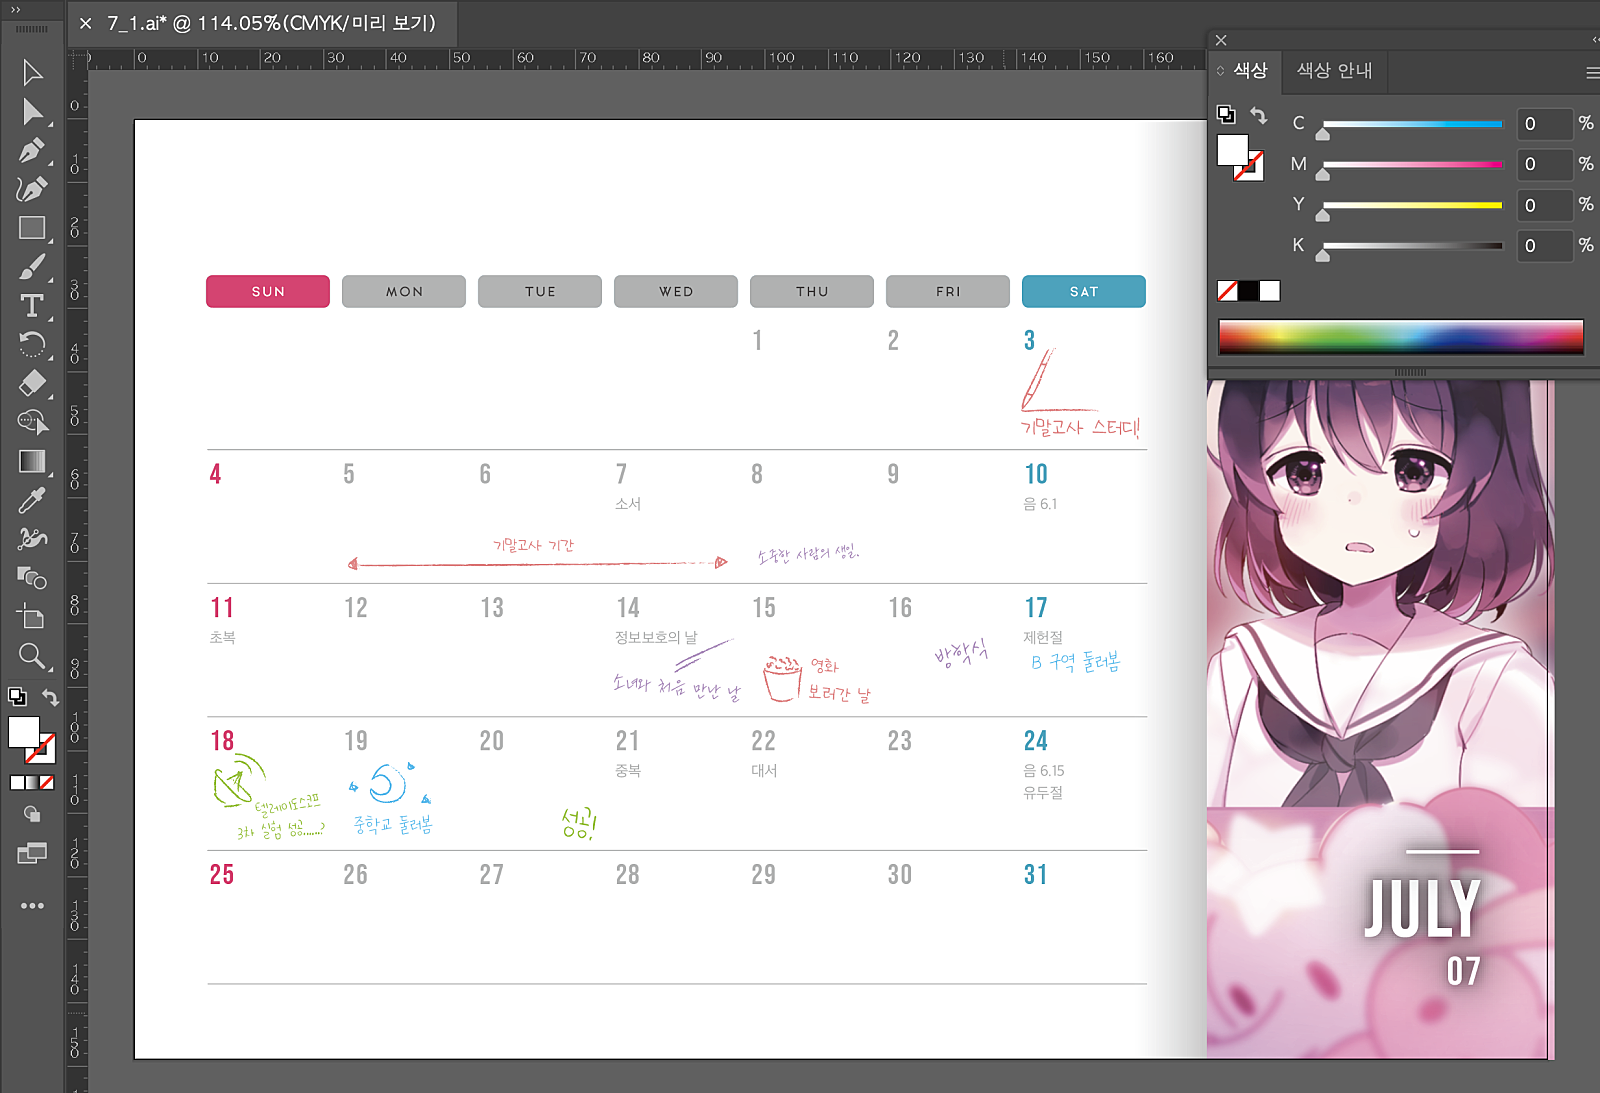Click the toolbar fill color box
Screen dimensions: 1600x1093
point(24,732)
